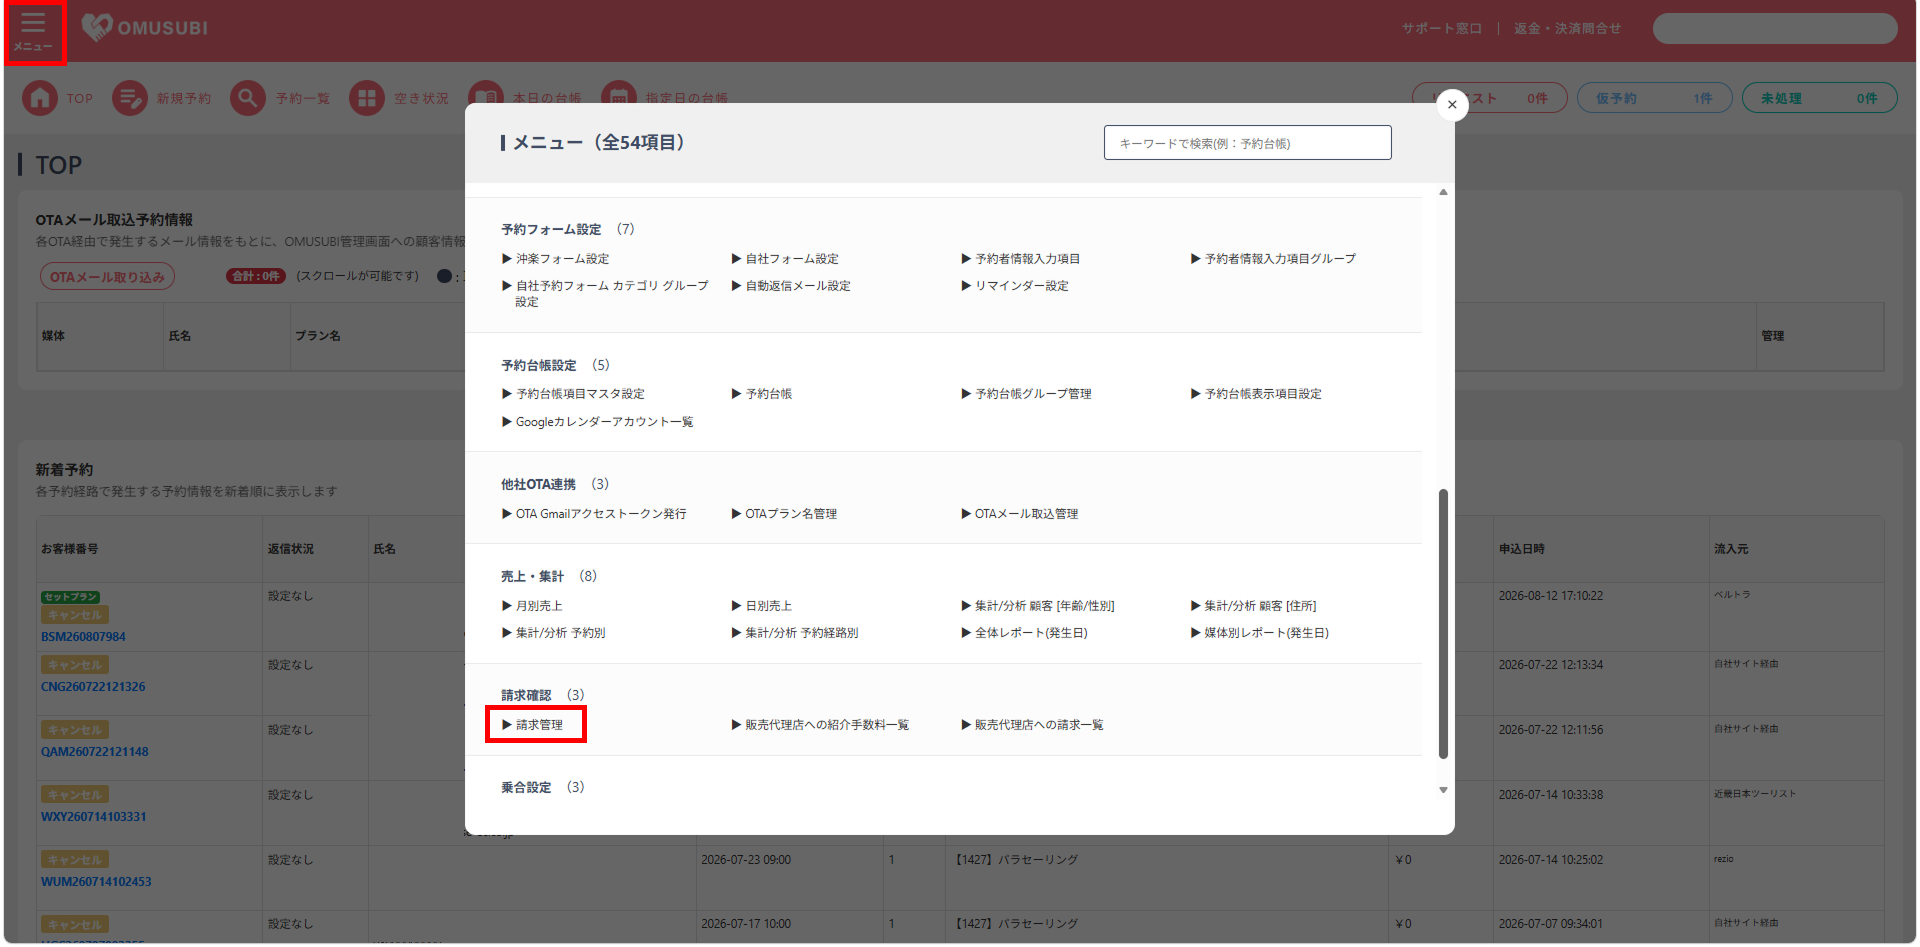Open the サポート窓口 link
The image size is (1920, 947).
(1441, 28)
